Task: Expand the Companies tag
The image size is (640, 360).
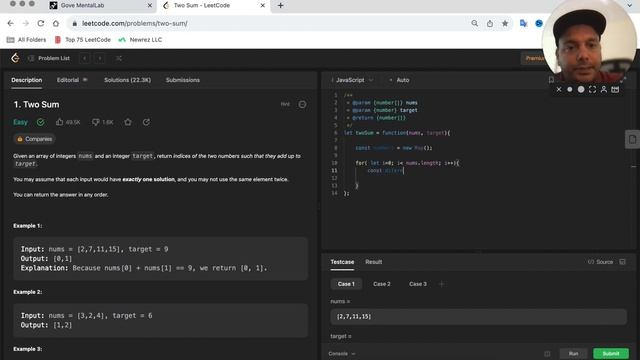Action: (34, 139)
